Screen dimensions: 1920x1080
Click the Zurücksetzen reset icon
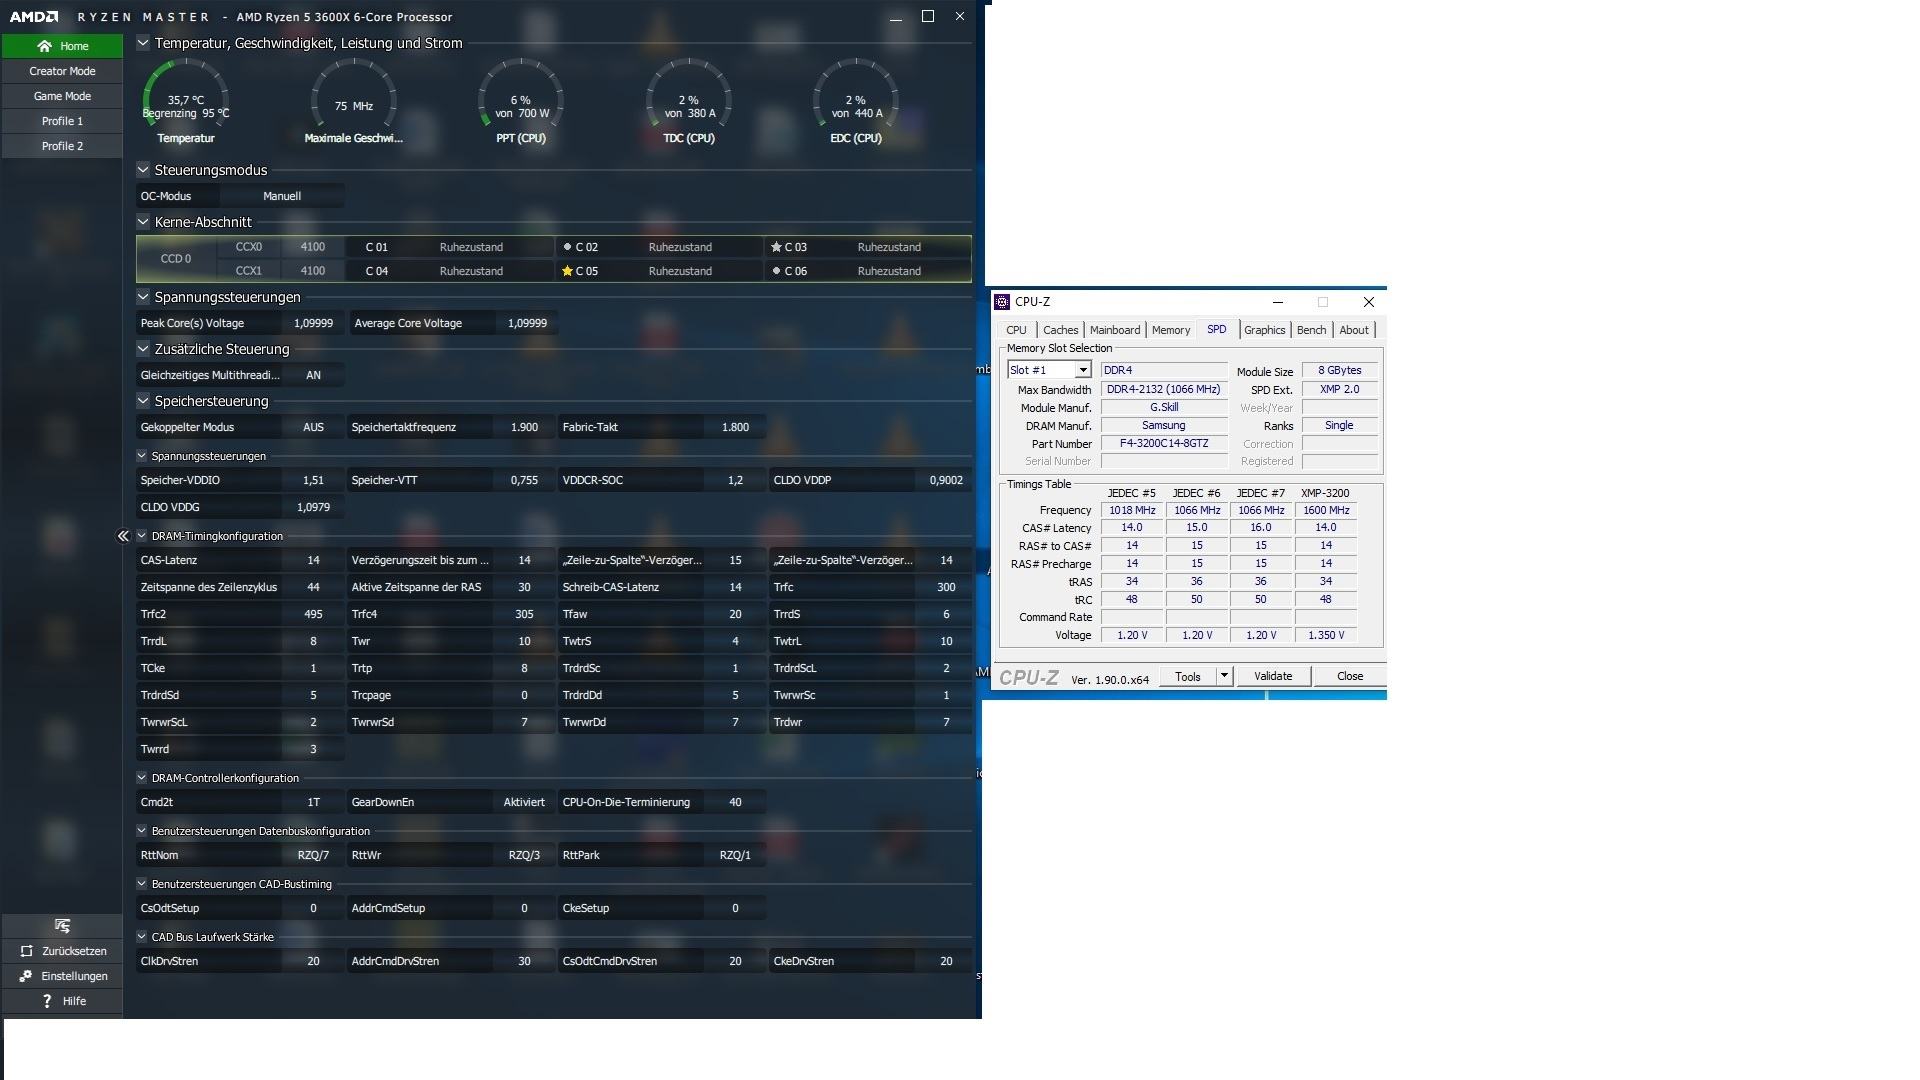pos(27,951)
